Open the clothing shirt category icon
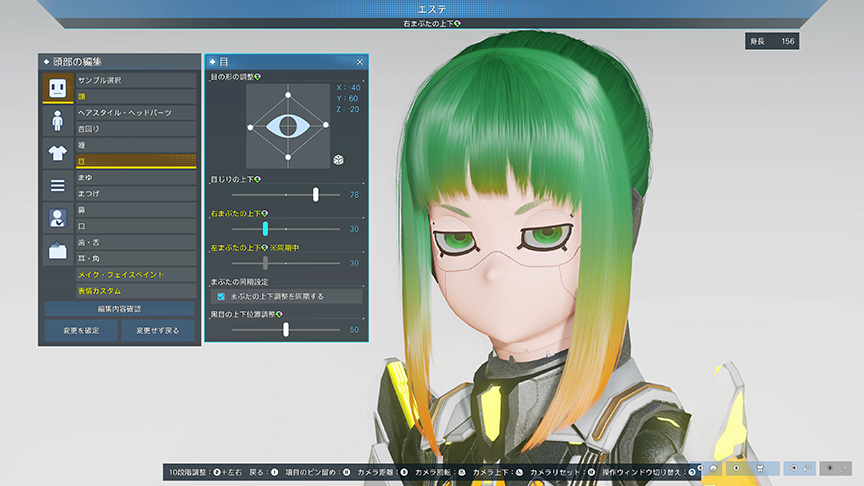864x486 pixels. (x=57, y=153)
